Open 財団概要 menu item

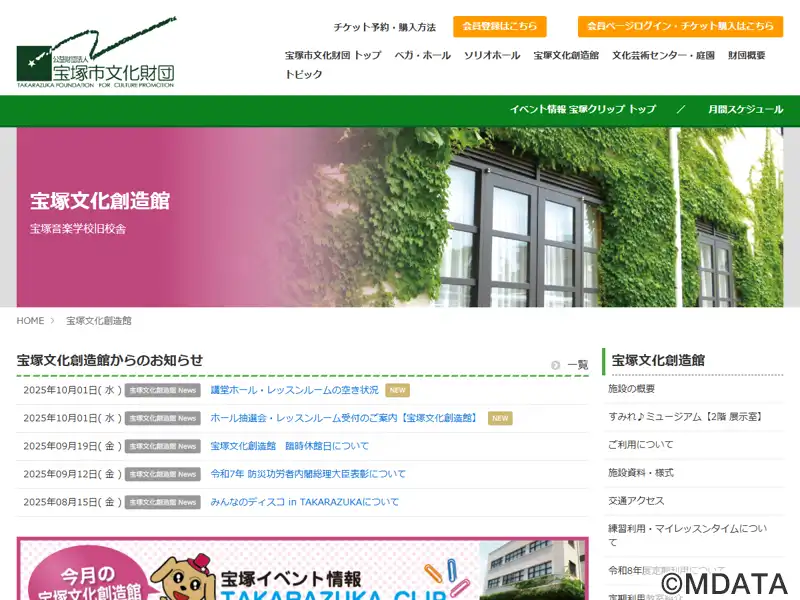746,55
